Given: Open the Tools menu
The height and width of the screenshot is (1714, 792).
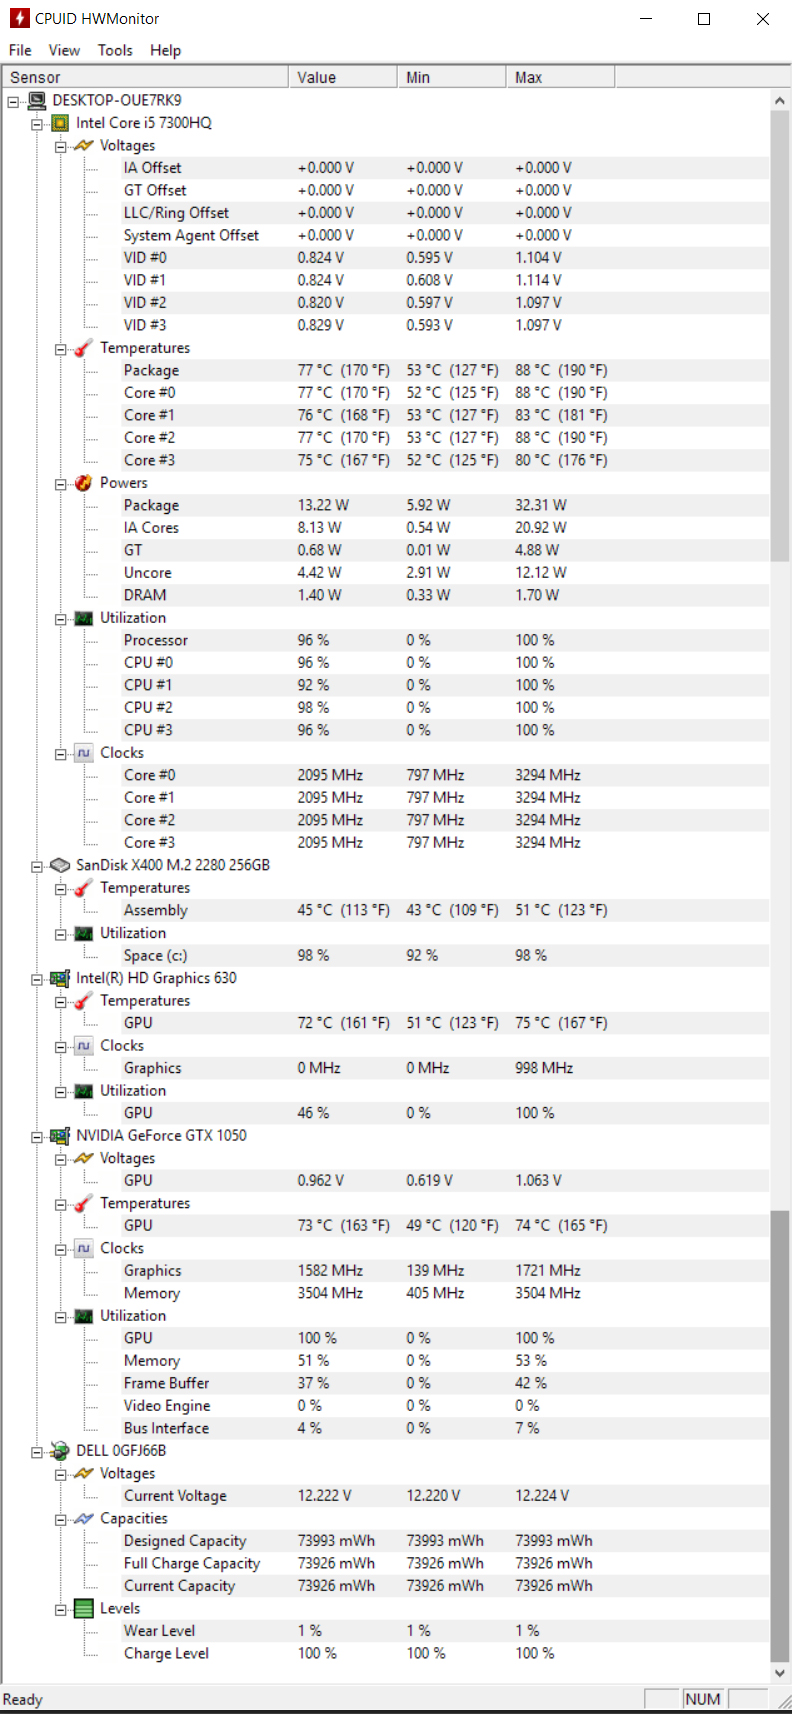Looking at the screenshot, I should (x=115, y=50).
